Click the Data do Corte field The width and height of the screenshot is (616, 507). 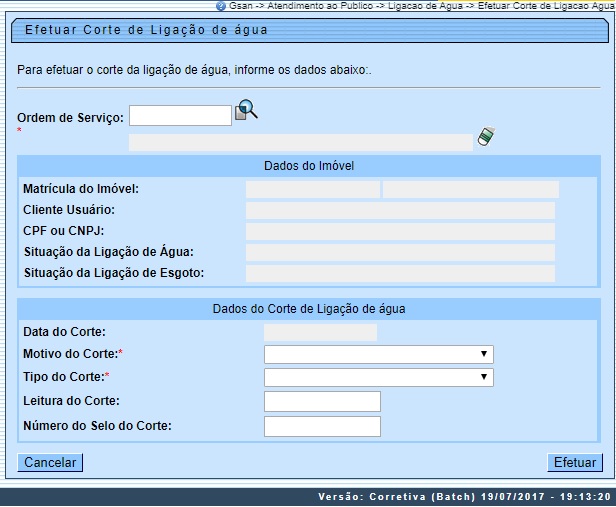[320, 332]
